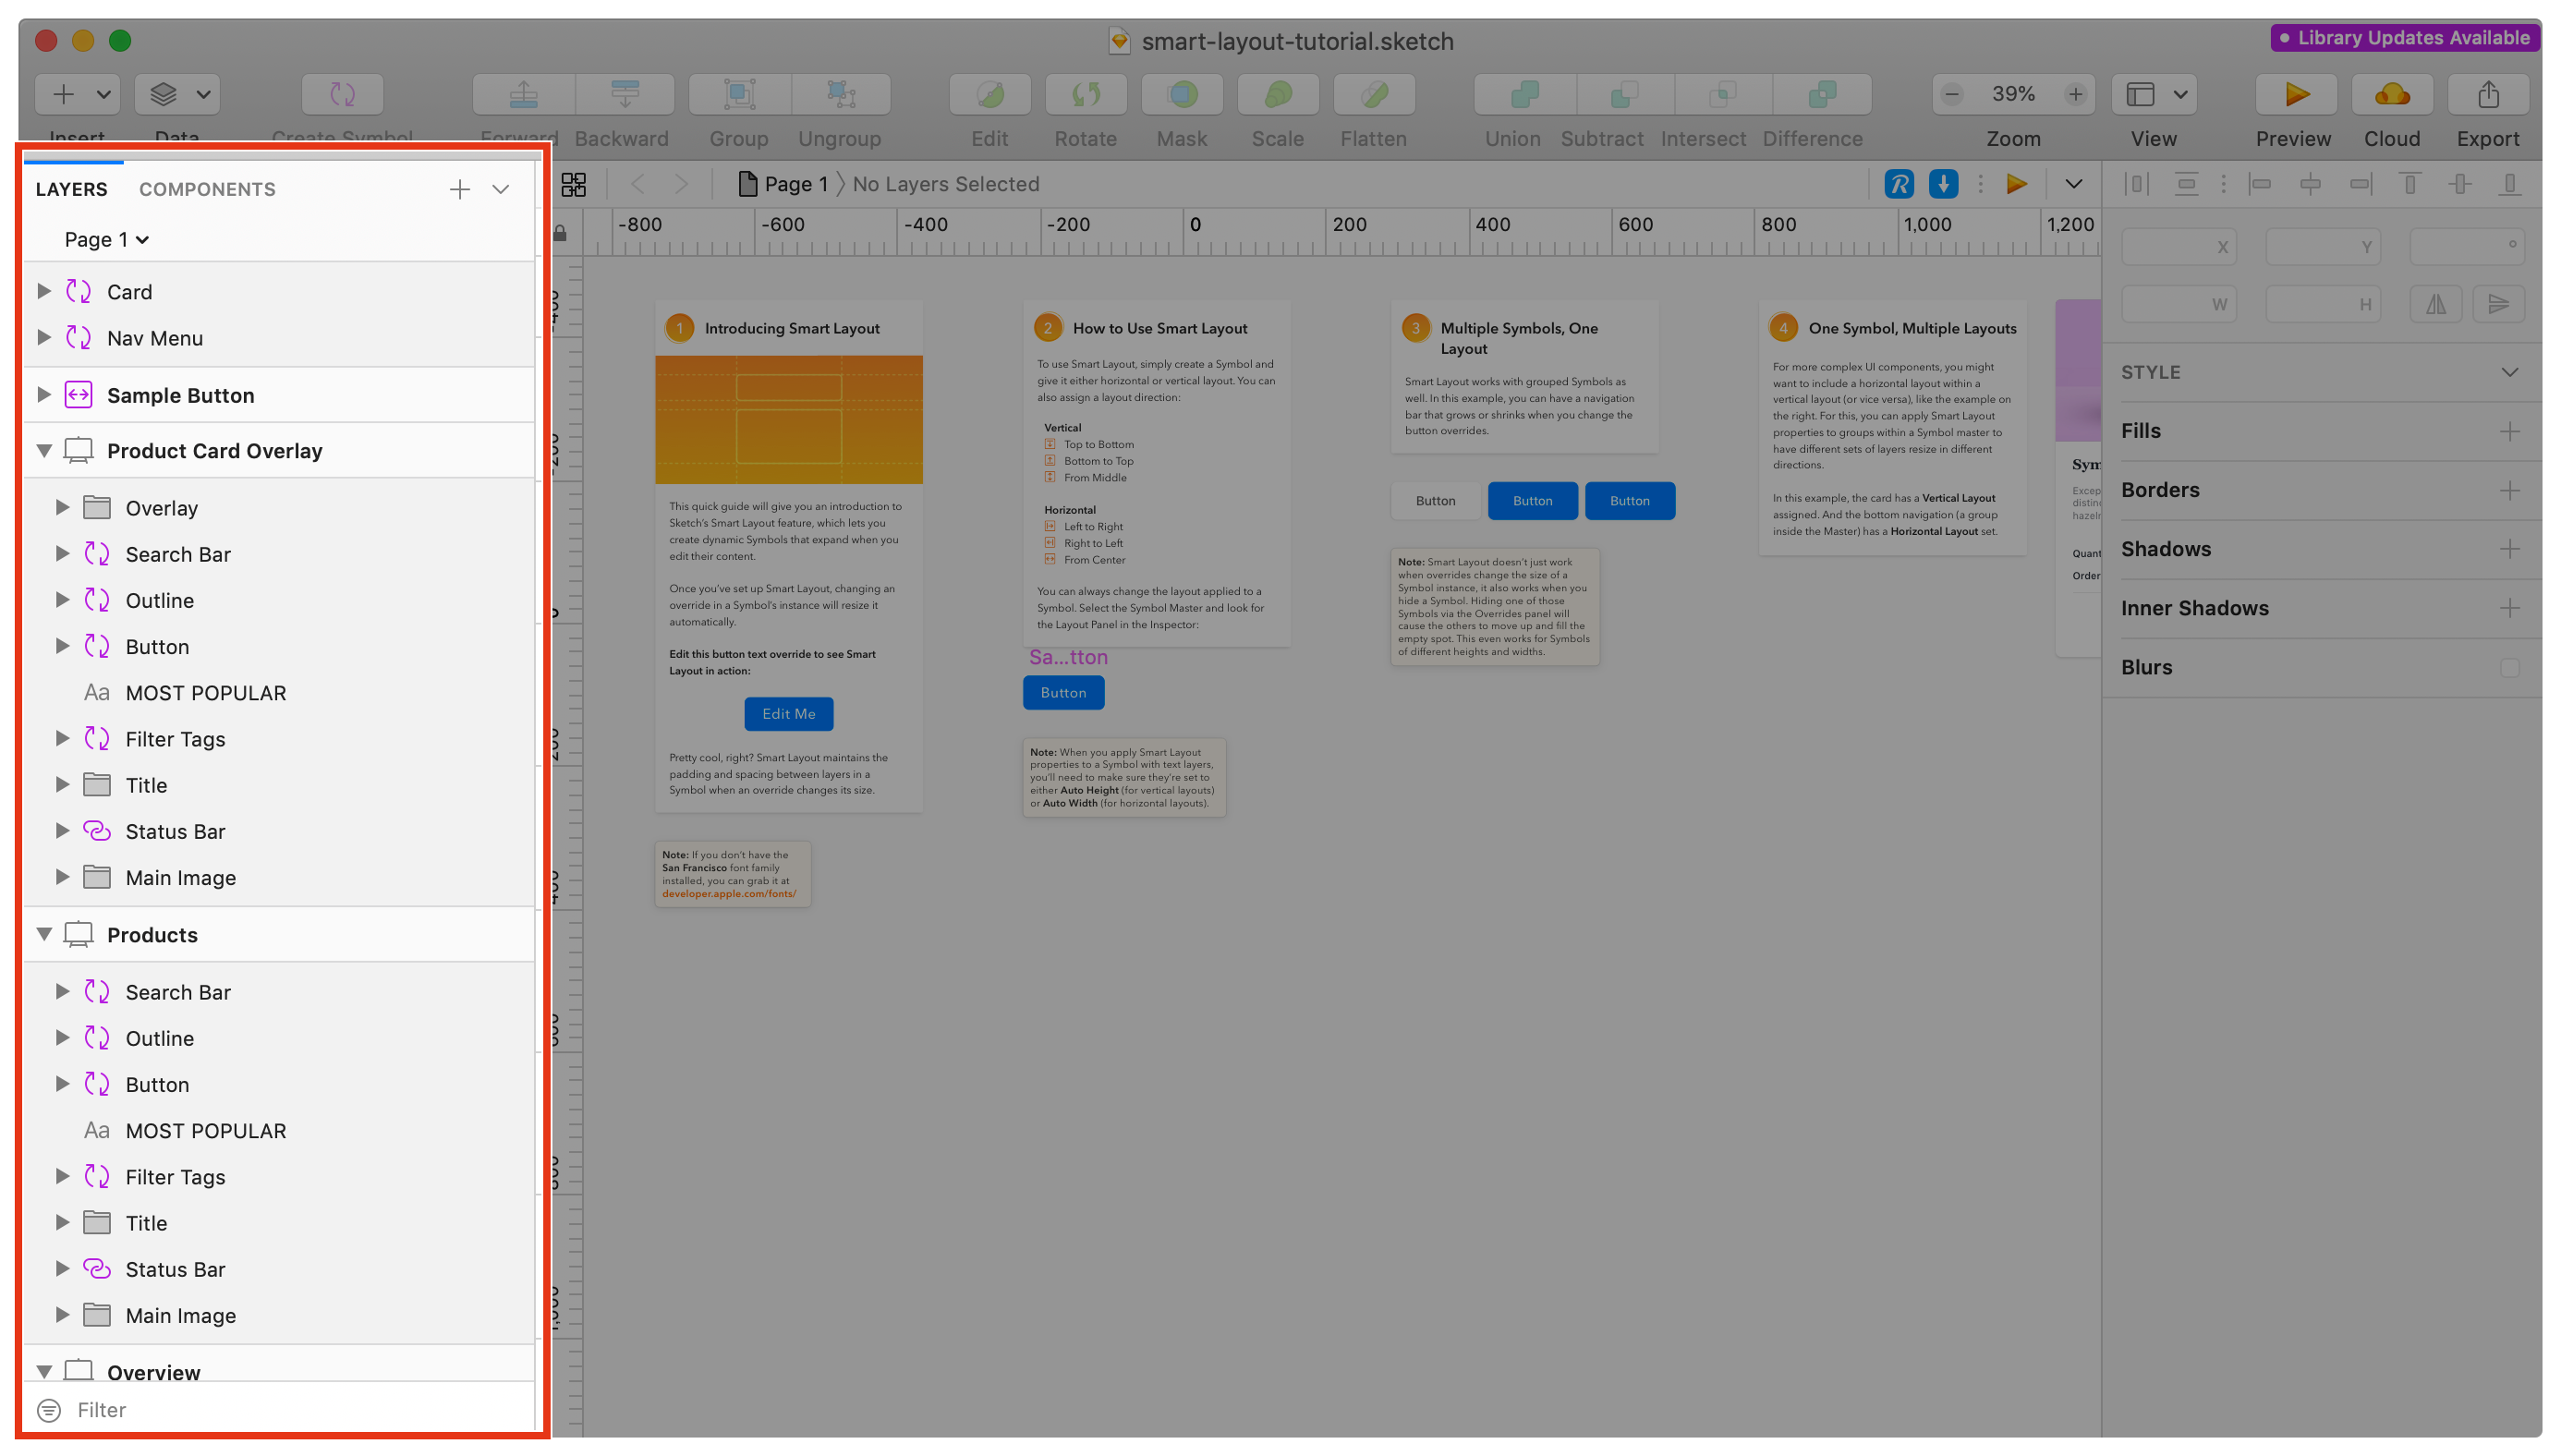Add a new page with plus icon
The width and height of the screenshot is (2561, 1456).
click(x=459, y=189)
